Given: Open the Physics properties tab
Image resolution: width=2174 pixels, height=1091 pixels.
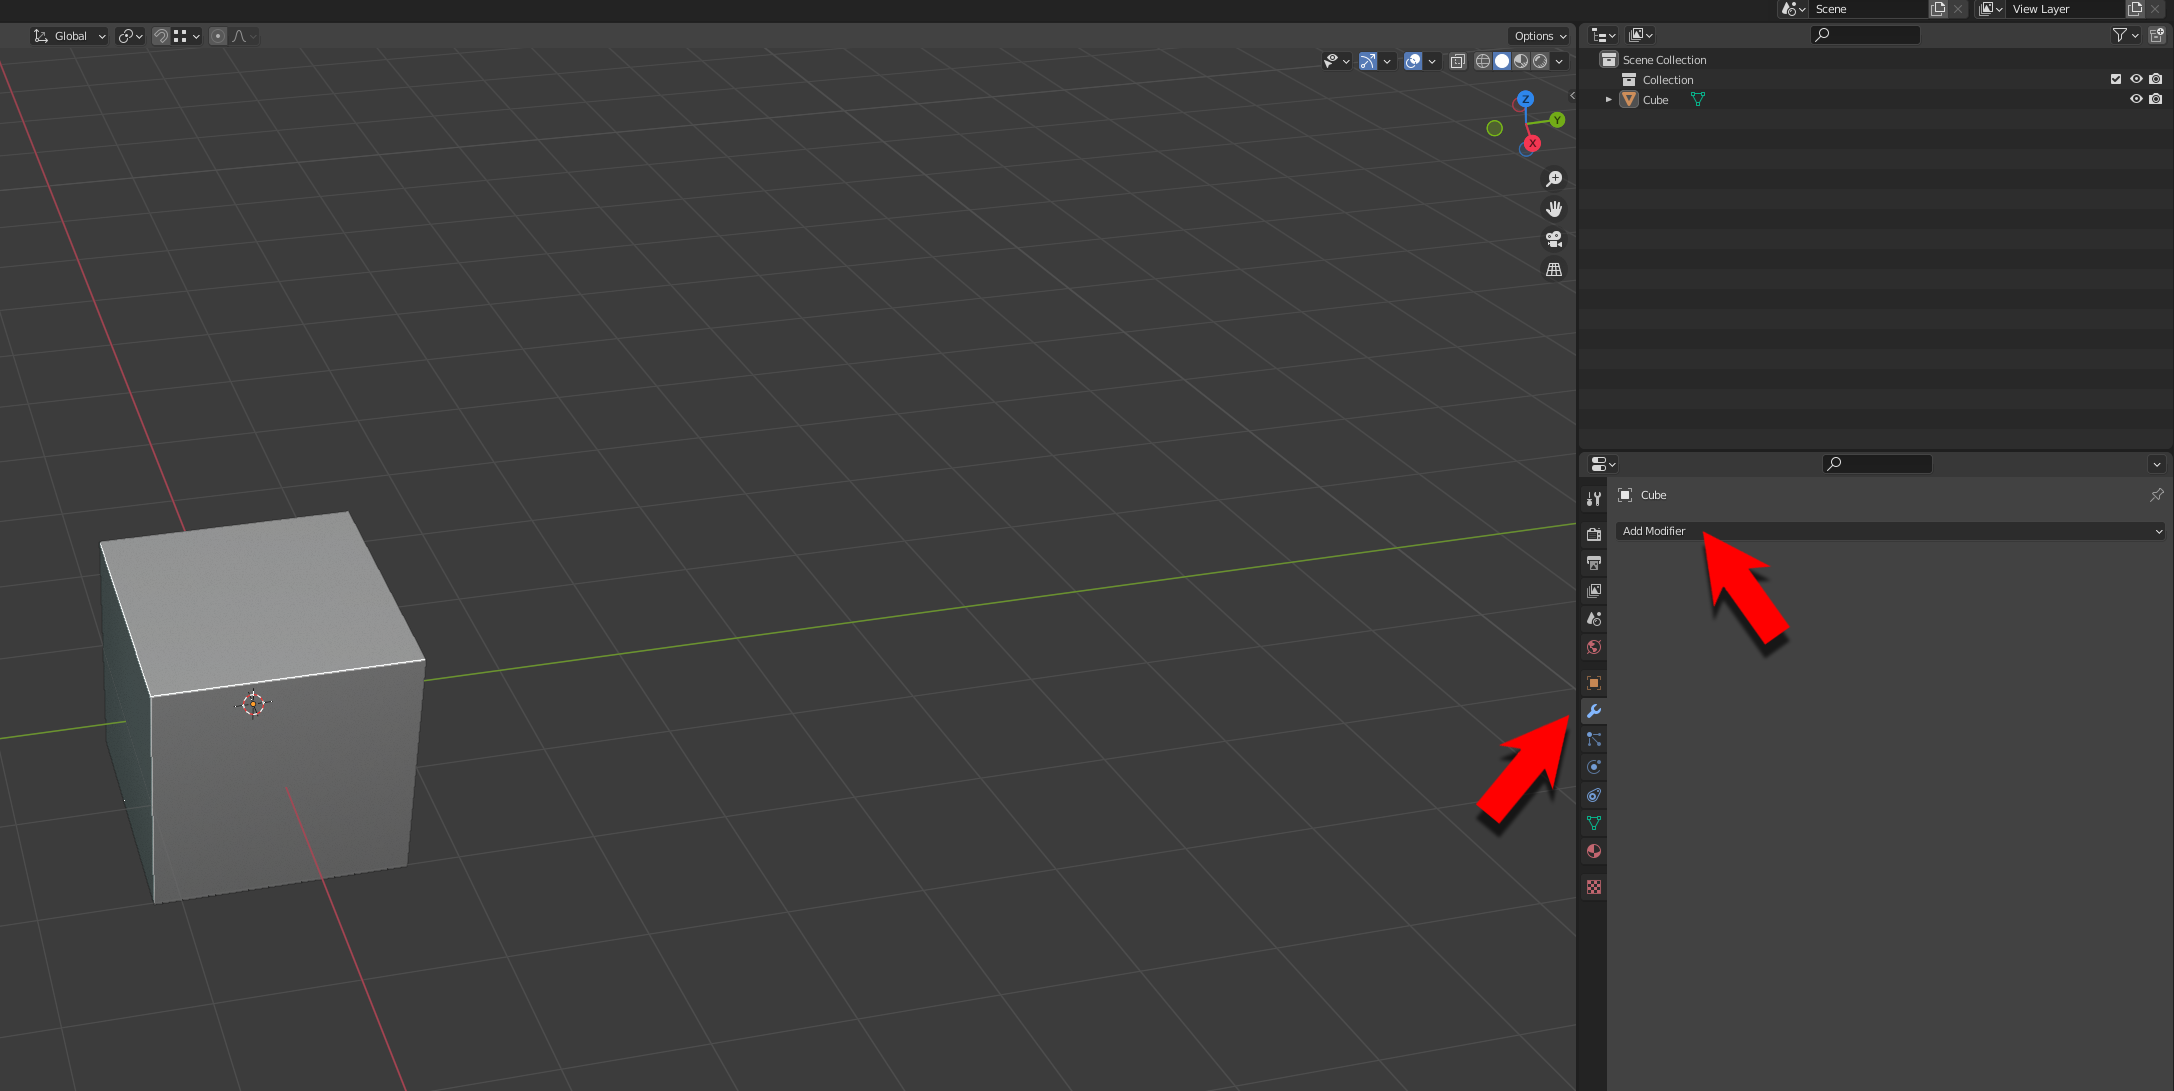Looking at the screenshot, I should click(1594, 767).
